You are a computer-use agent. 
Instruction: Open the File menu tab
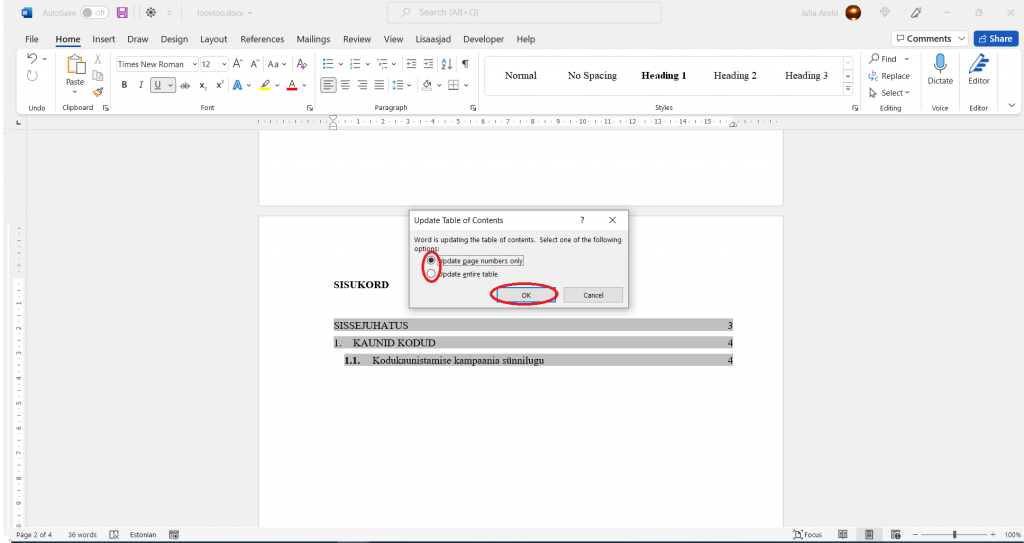coord(32,39)
